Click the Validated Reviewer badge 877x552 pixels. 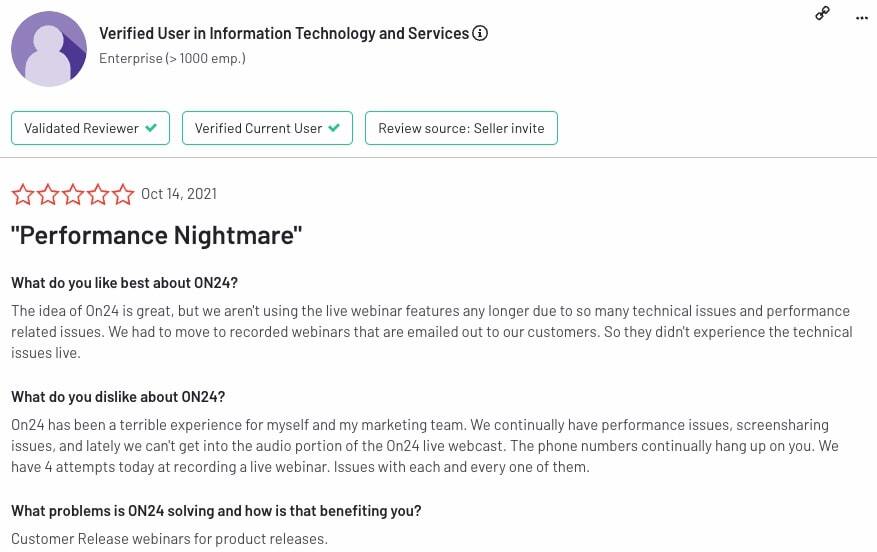coord(90,128)
